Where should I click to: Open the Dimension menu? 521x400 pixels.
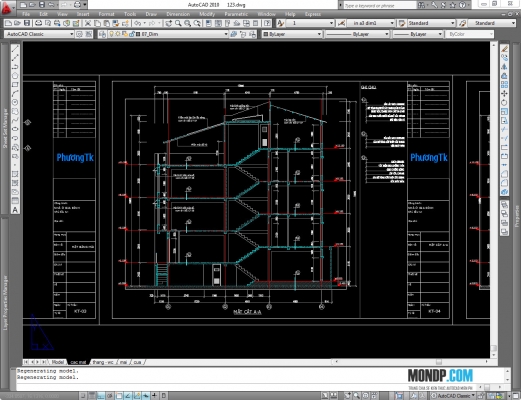pos(178,14)
